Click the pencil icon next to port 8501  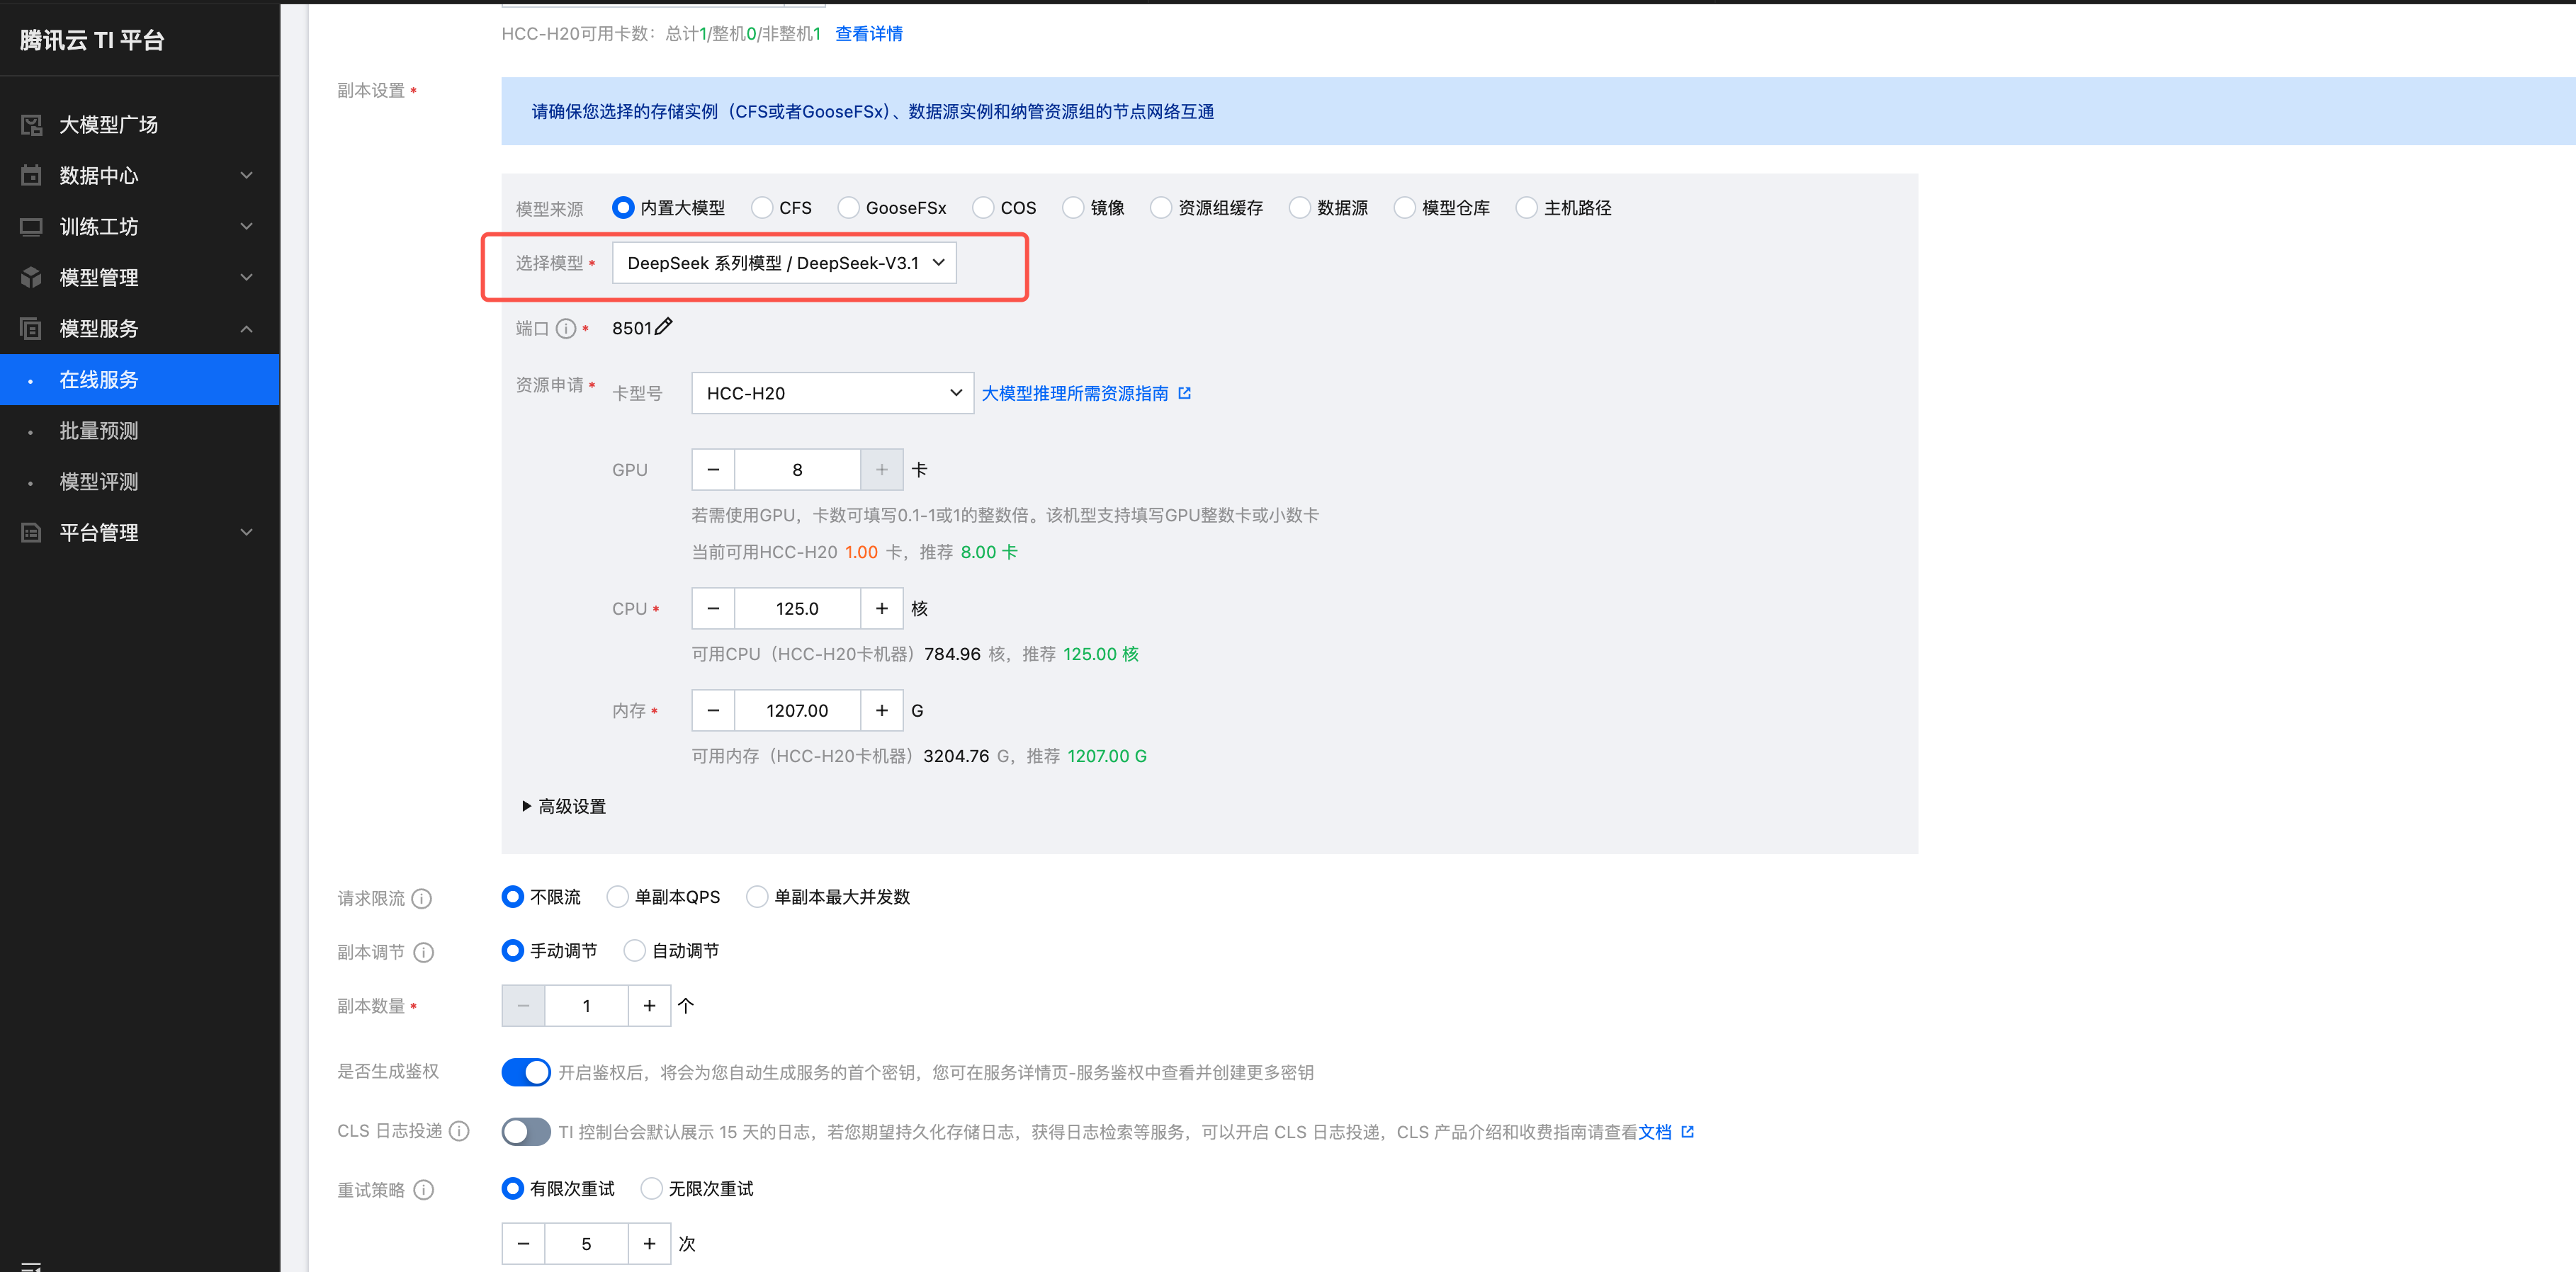(664, 327)
